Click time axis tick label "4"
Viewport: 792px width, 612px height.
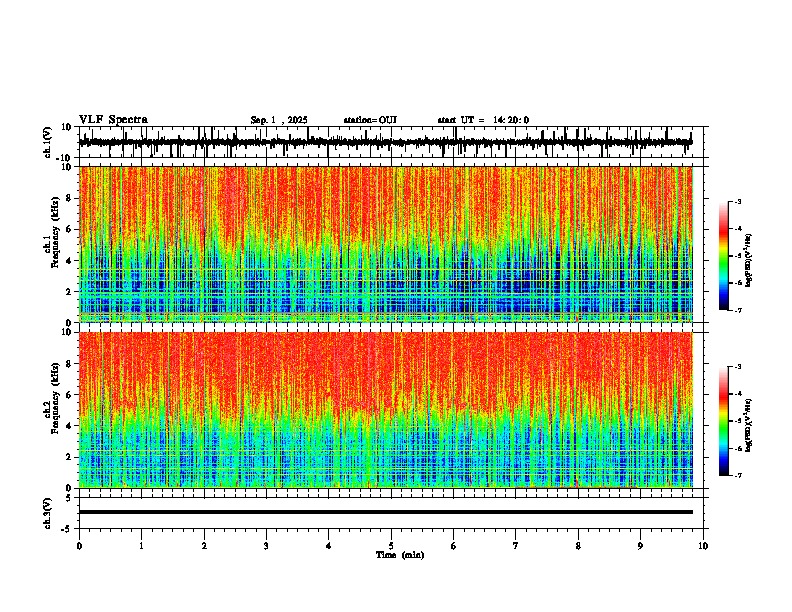pyautogui.click(x=329, y=546)
